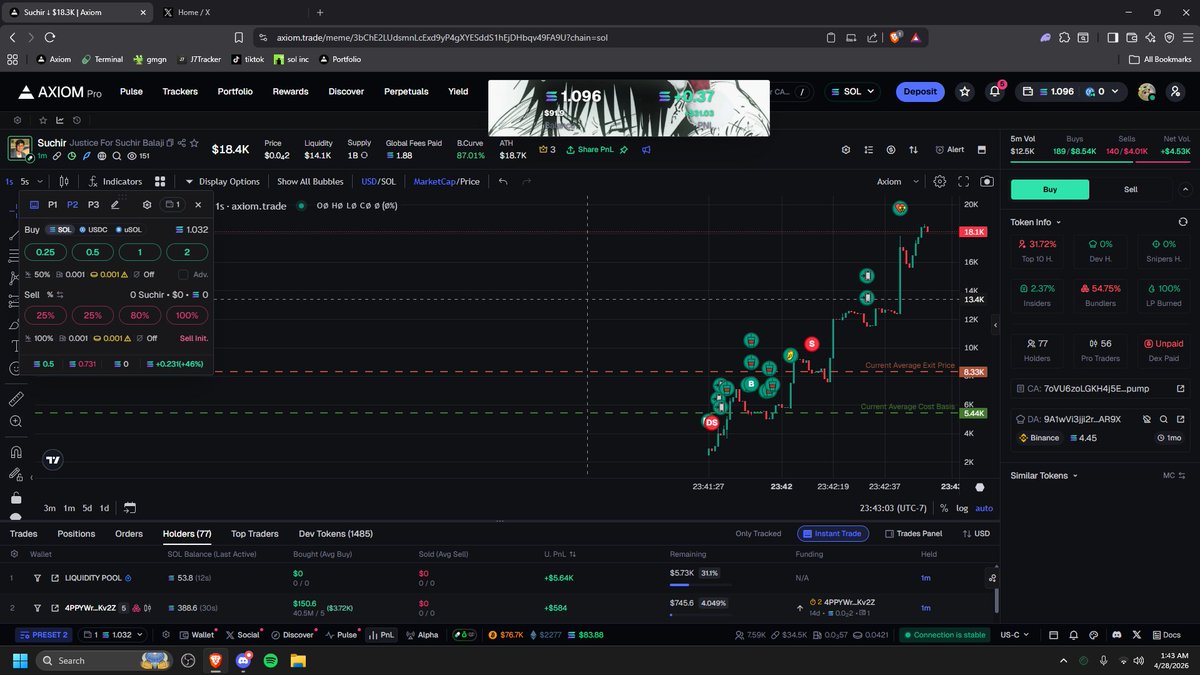Take a chart snapshot with camera icon
Screen dimensions: 1200x675
click(x=987, y=181)
